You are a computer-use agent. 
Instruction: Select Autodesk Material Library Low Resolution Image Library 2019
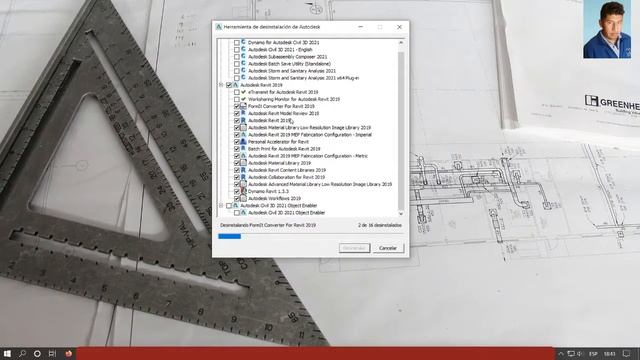coord(309,127)
